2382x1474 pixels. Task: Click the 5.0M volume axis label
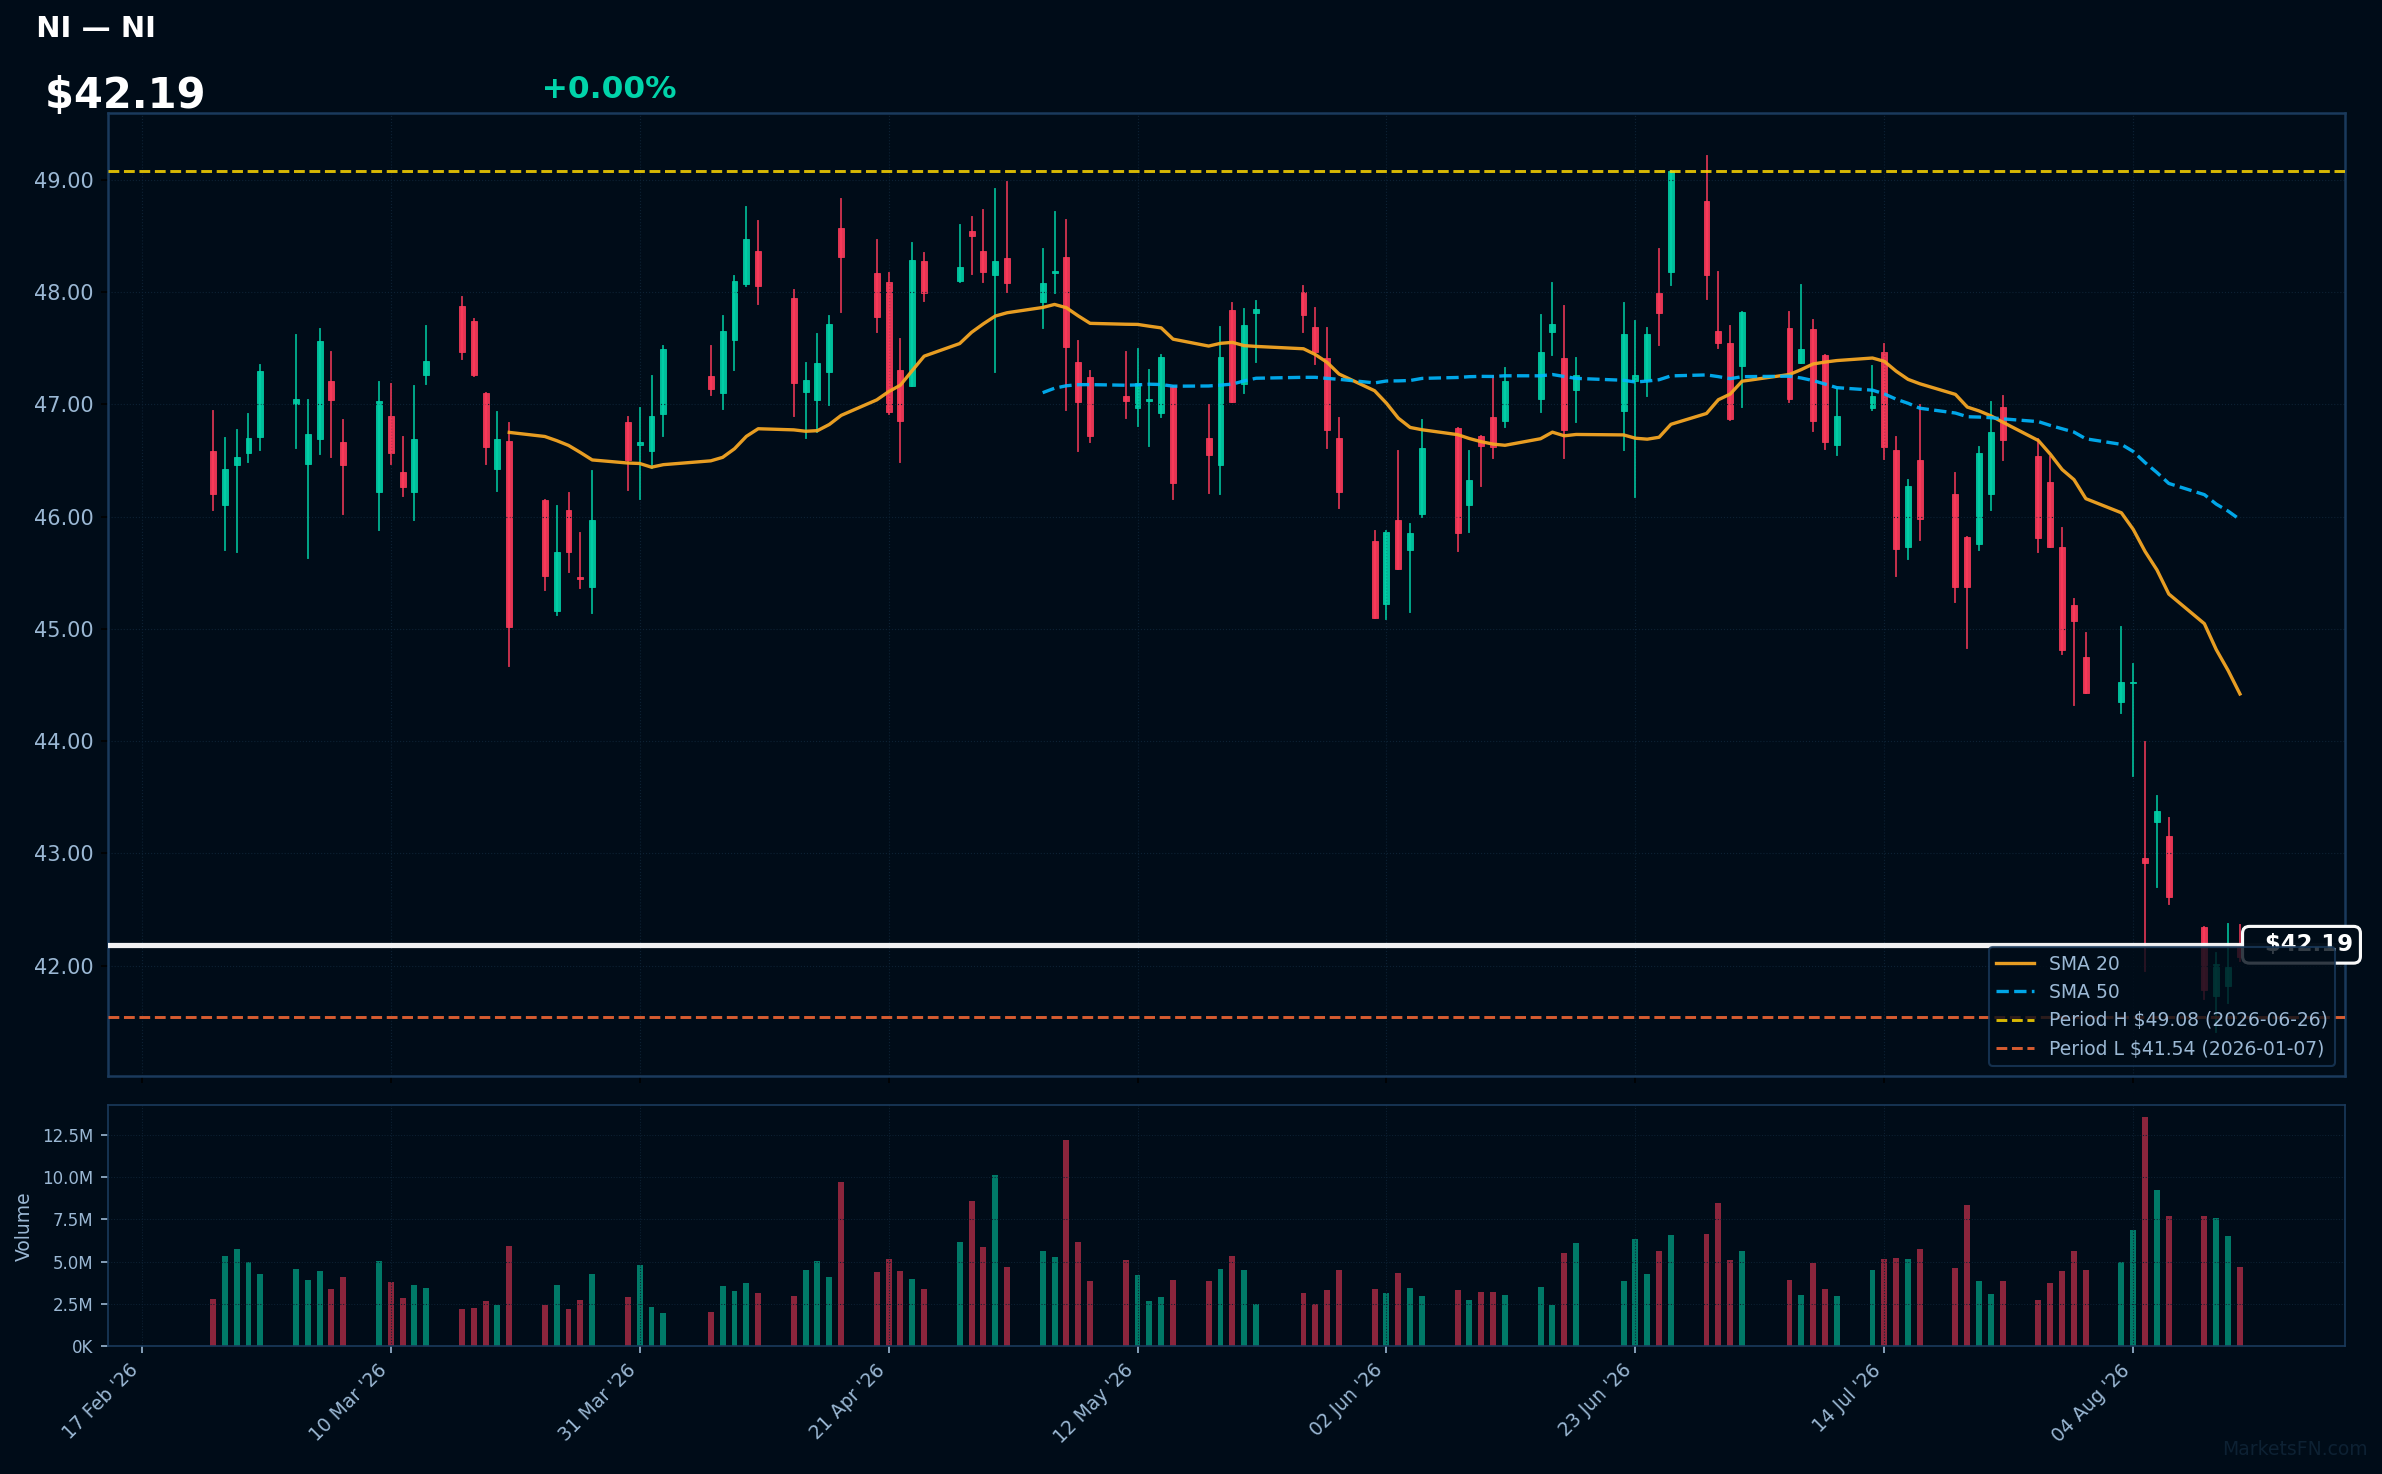(73, 1263)
